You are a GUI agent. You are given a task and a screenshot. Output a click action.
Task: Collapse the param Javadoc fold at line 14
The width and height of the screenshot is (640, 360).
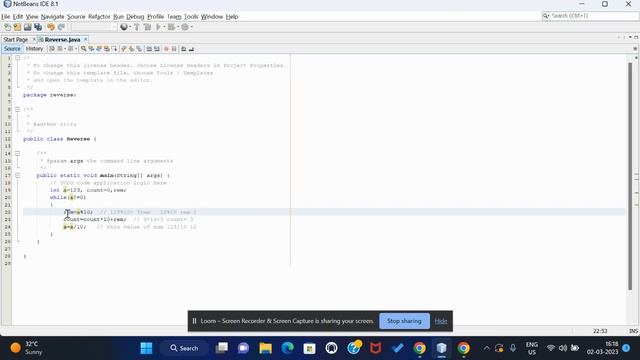pyautogui.click(x=18, y=153)
